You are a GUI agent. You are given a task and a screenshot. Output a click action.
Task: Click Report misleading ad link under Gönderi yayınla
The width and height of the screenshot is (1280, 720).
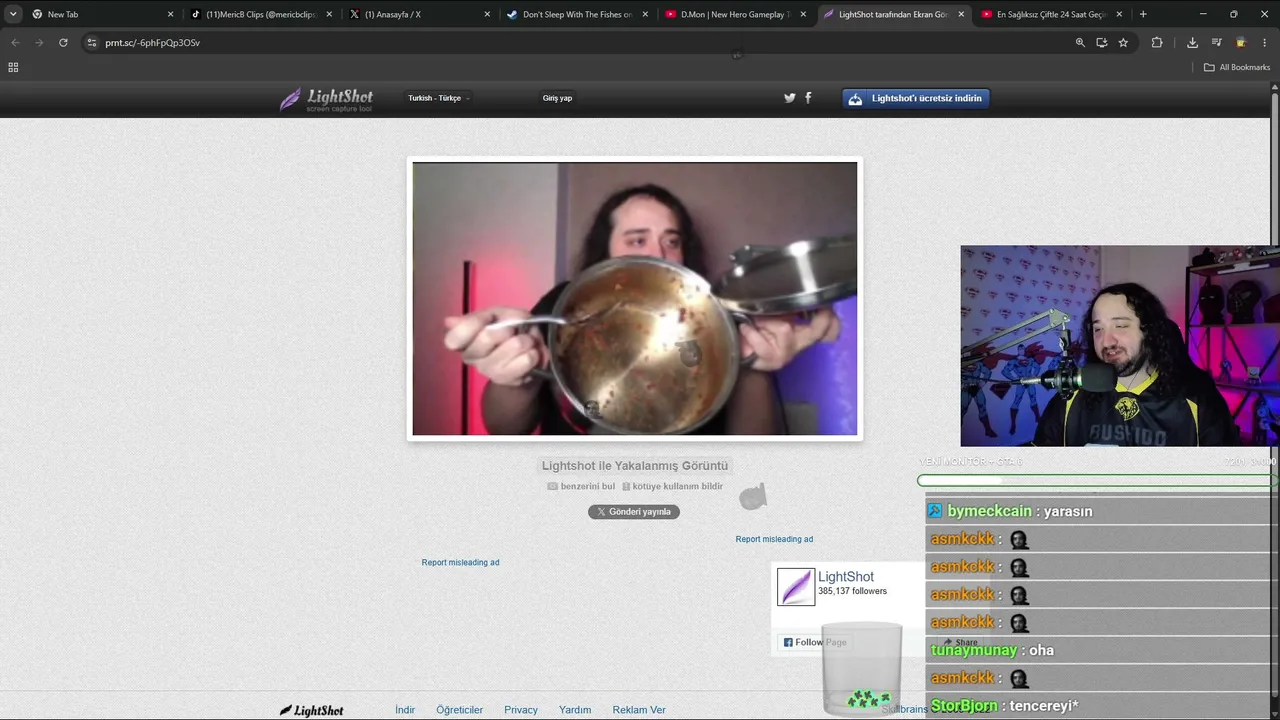[460, 562]
